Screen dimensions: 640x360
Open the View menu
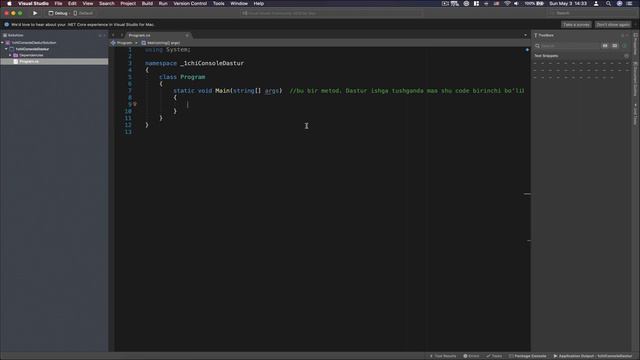click(x=88, y=3)
